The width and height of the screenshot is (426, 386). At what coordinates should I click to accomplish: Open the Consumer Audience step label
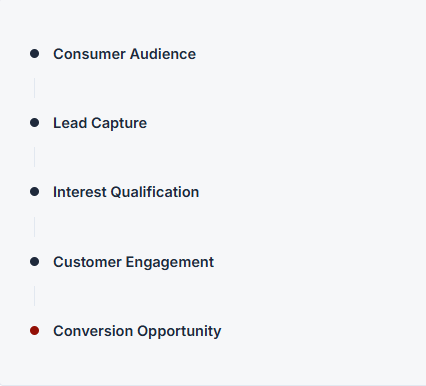[x=125, y=54]
